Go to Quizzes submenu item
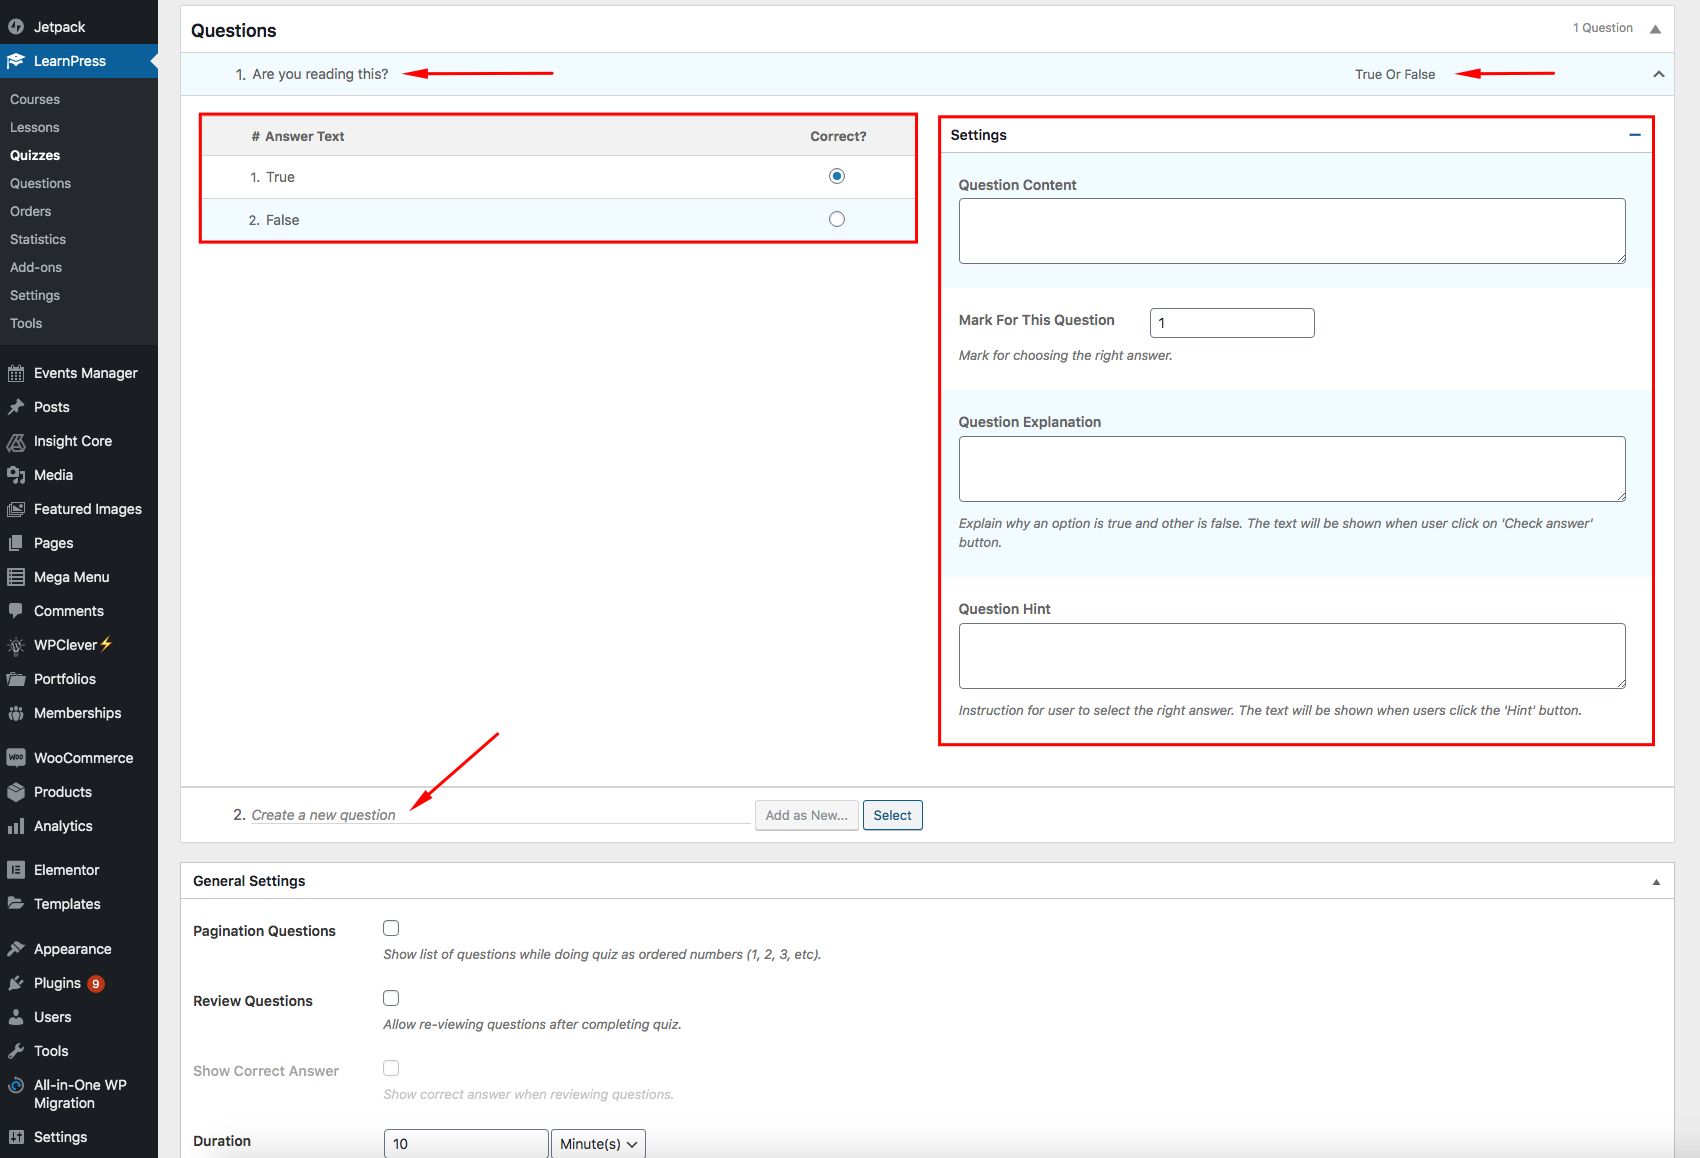 coord(35,155)
